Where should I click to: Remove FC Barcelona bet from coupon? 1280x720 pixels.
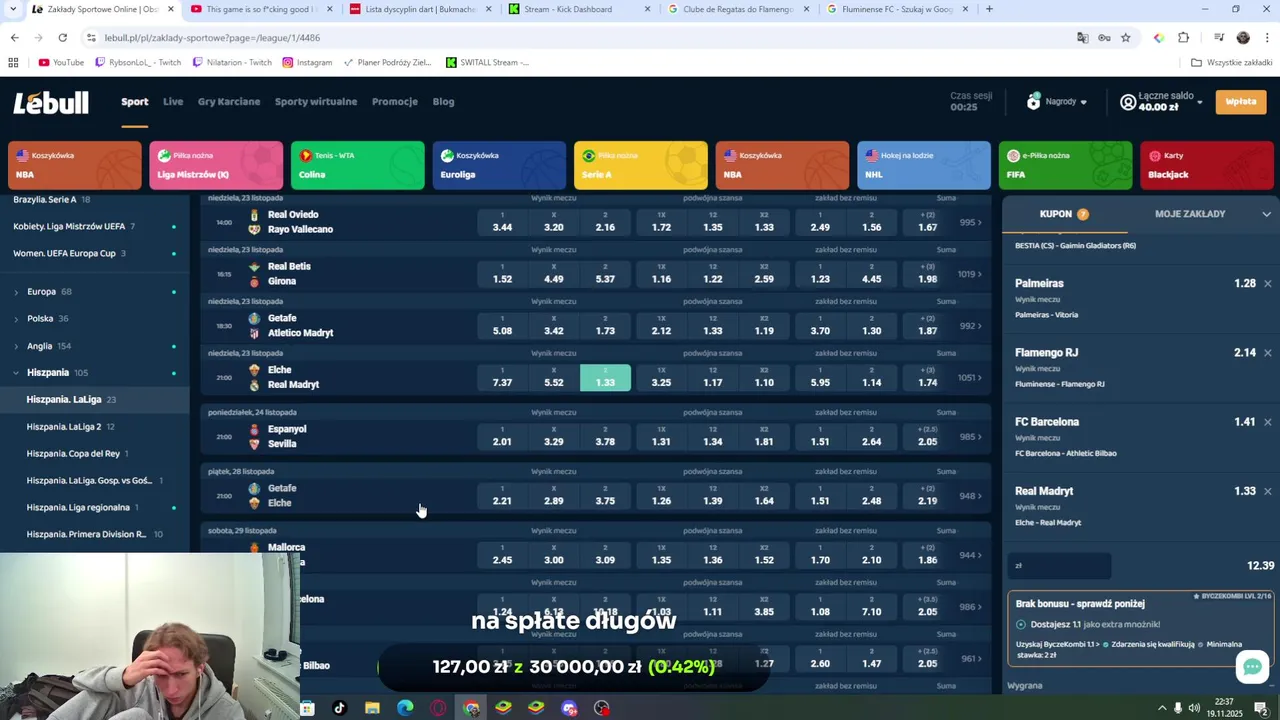(x=1267, y=422)
